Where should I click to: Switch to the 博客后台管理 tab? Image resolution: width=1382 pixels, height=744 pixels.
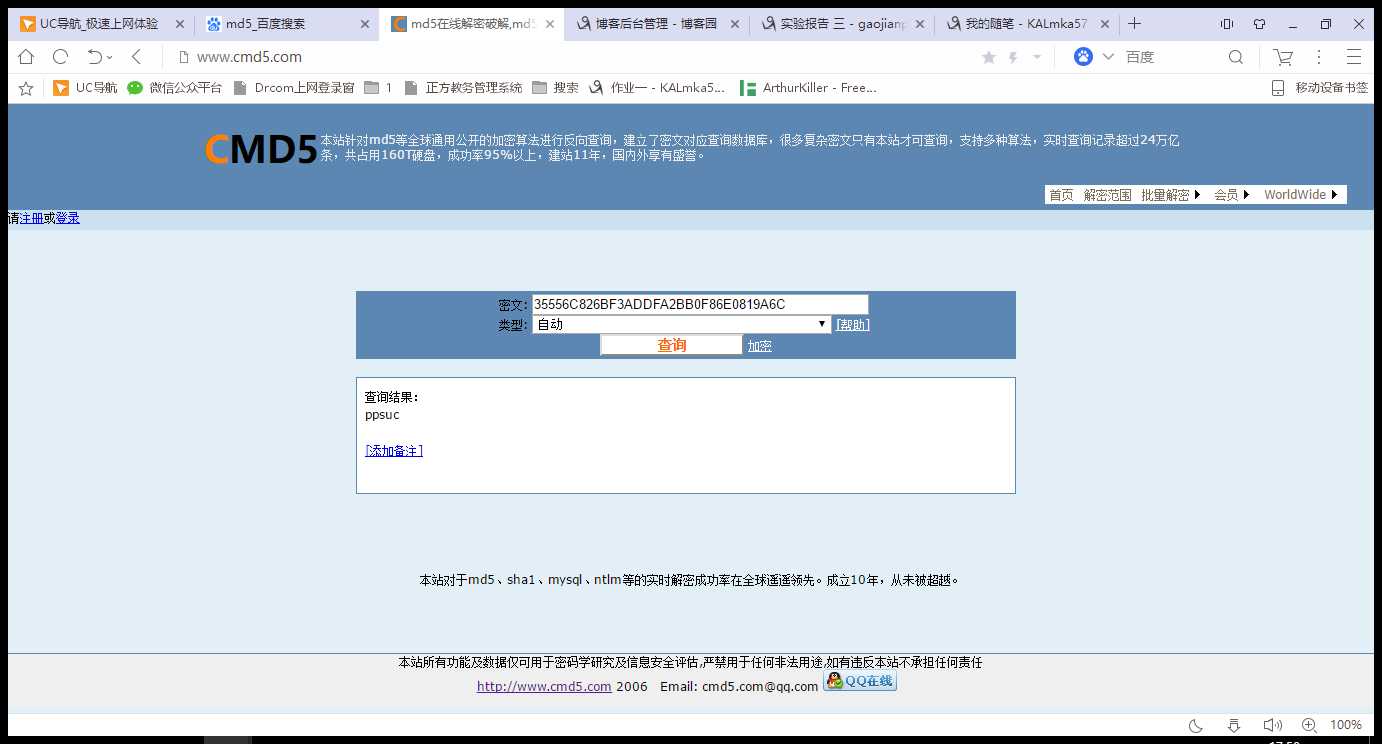pyautogui.click(x=656, y=23)
